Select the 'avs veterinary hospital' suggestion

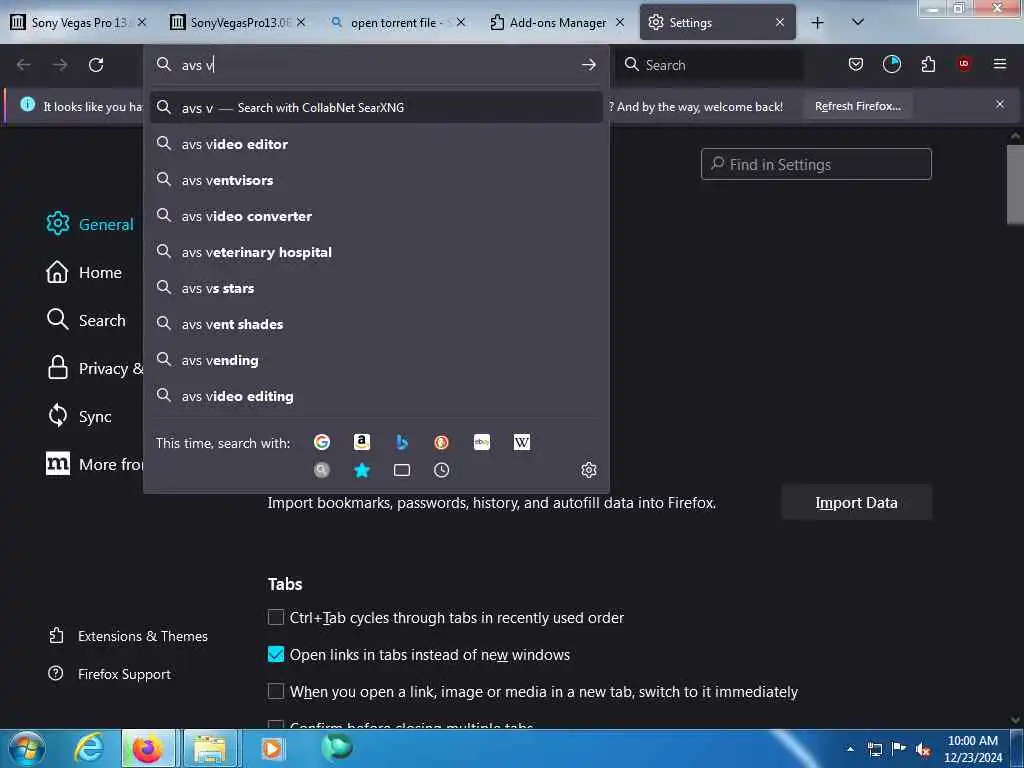pyautogui.click(x=376, y=252)
